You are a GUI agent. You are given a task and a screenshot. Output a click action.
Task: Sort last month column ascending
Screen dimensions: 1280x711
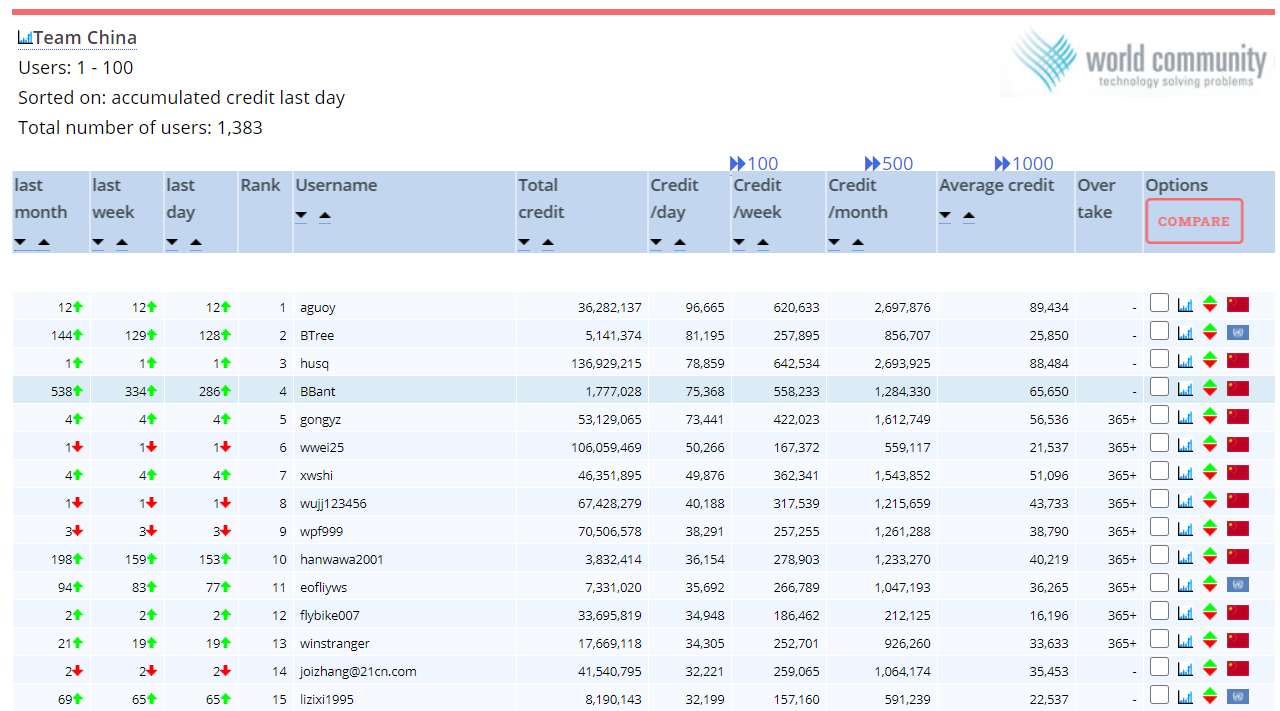coord(43,243)
